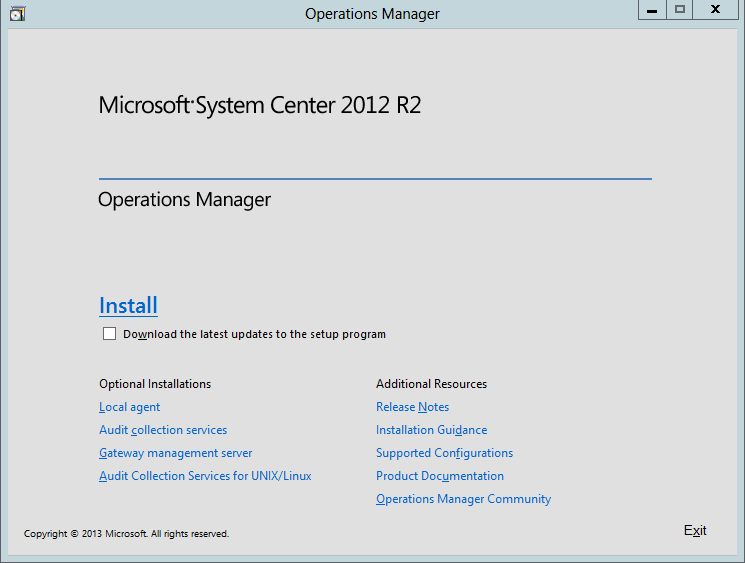Close the Operations Manager setup window
745x563 pixels.
click(x=715, y=10)
